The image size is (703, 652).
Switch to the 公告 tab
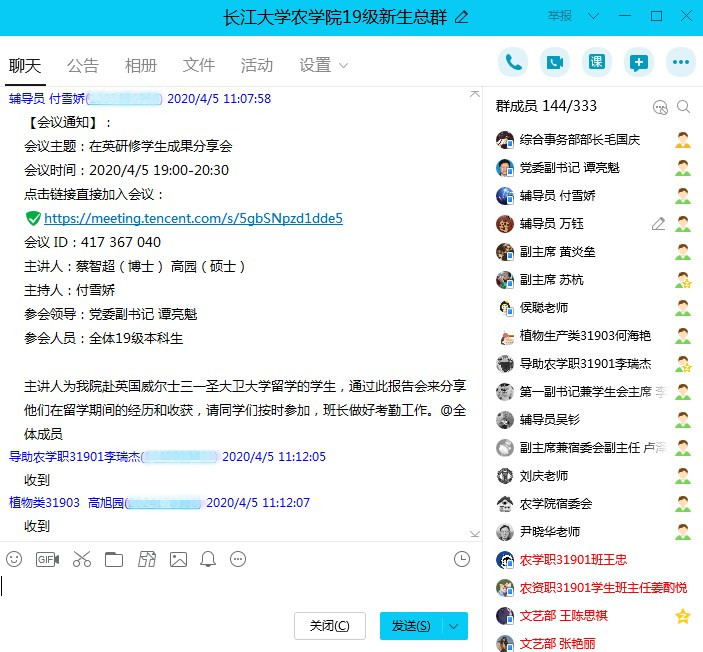[83, 65]
